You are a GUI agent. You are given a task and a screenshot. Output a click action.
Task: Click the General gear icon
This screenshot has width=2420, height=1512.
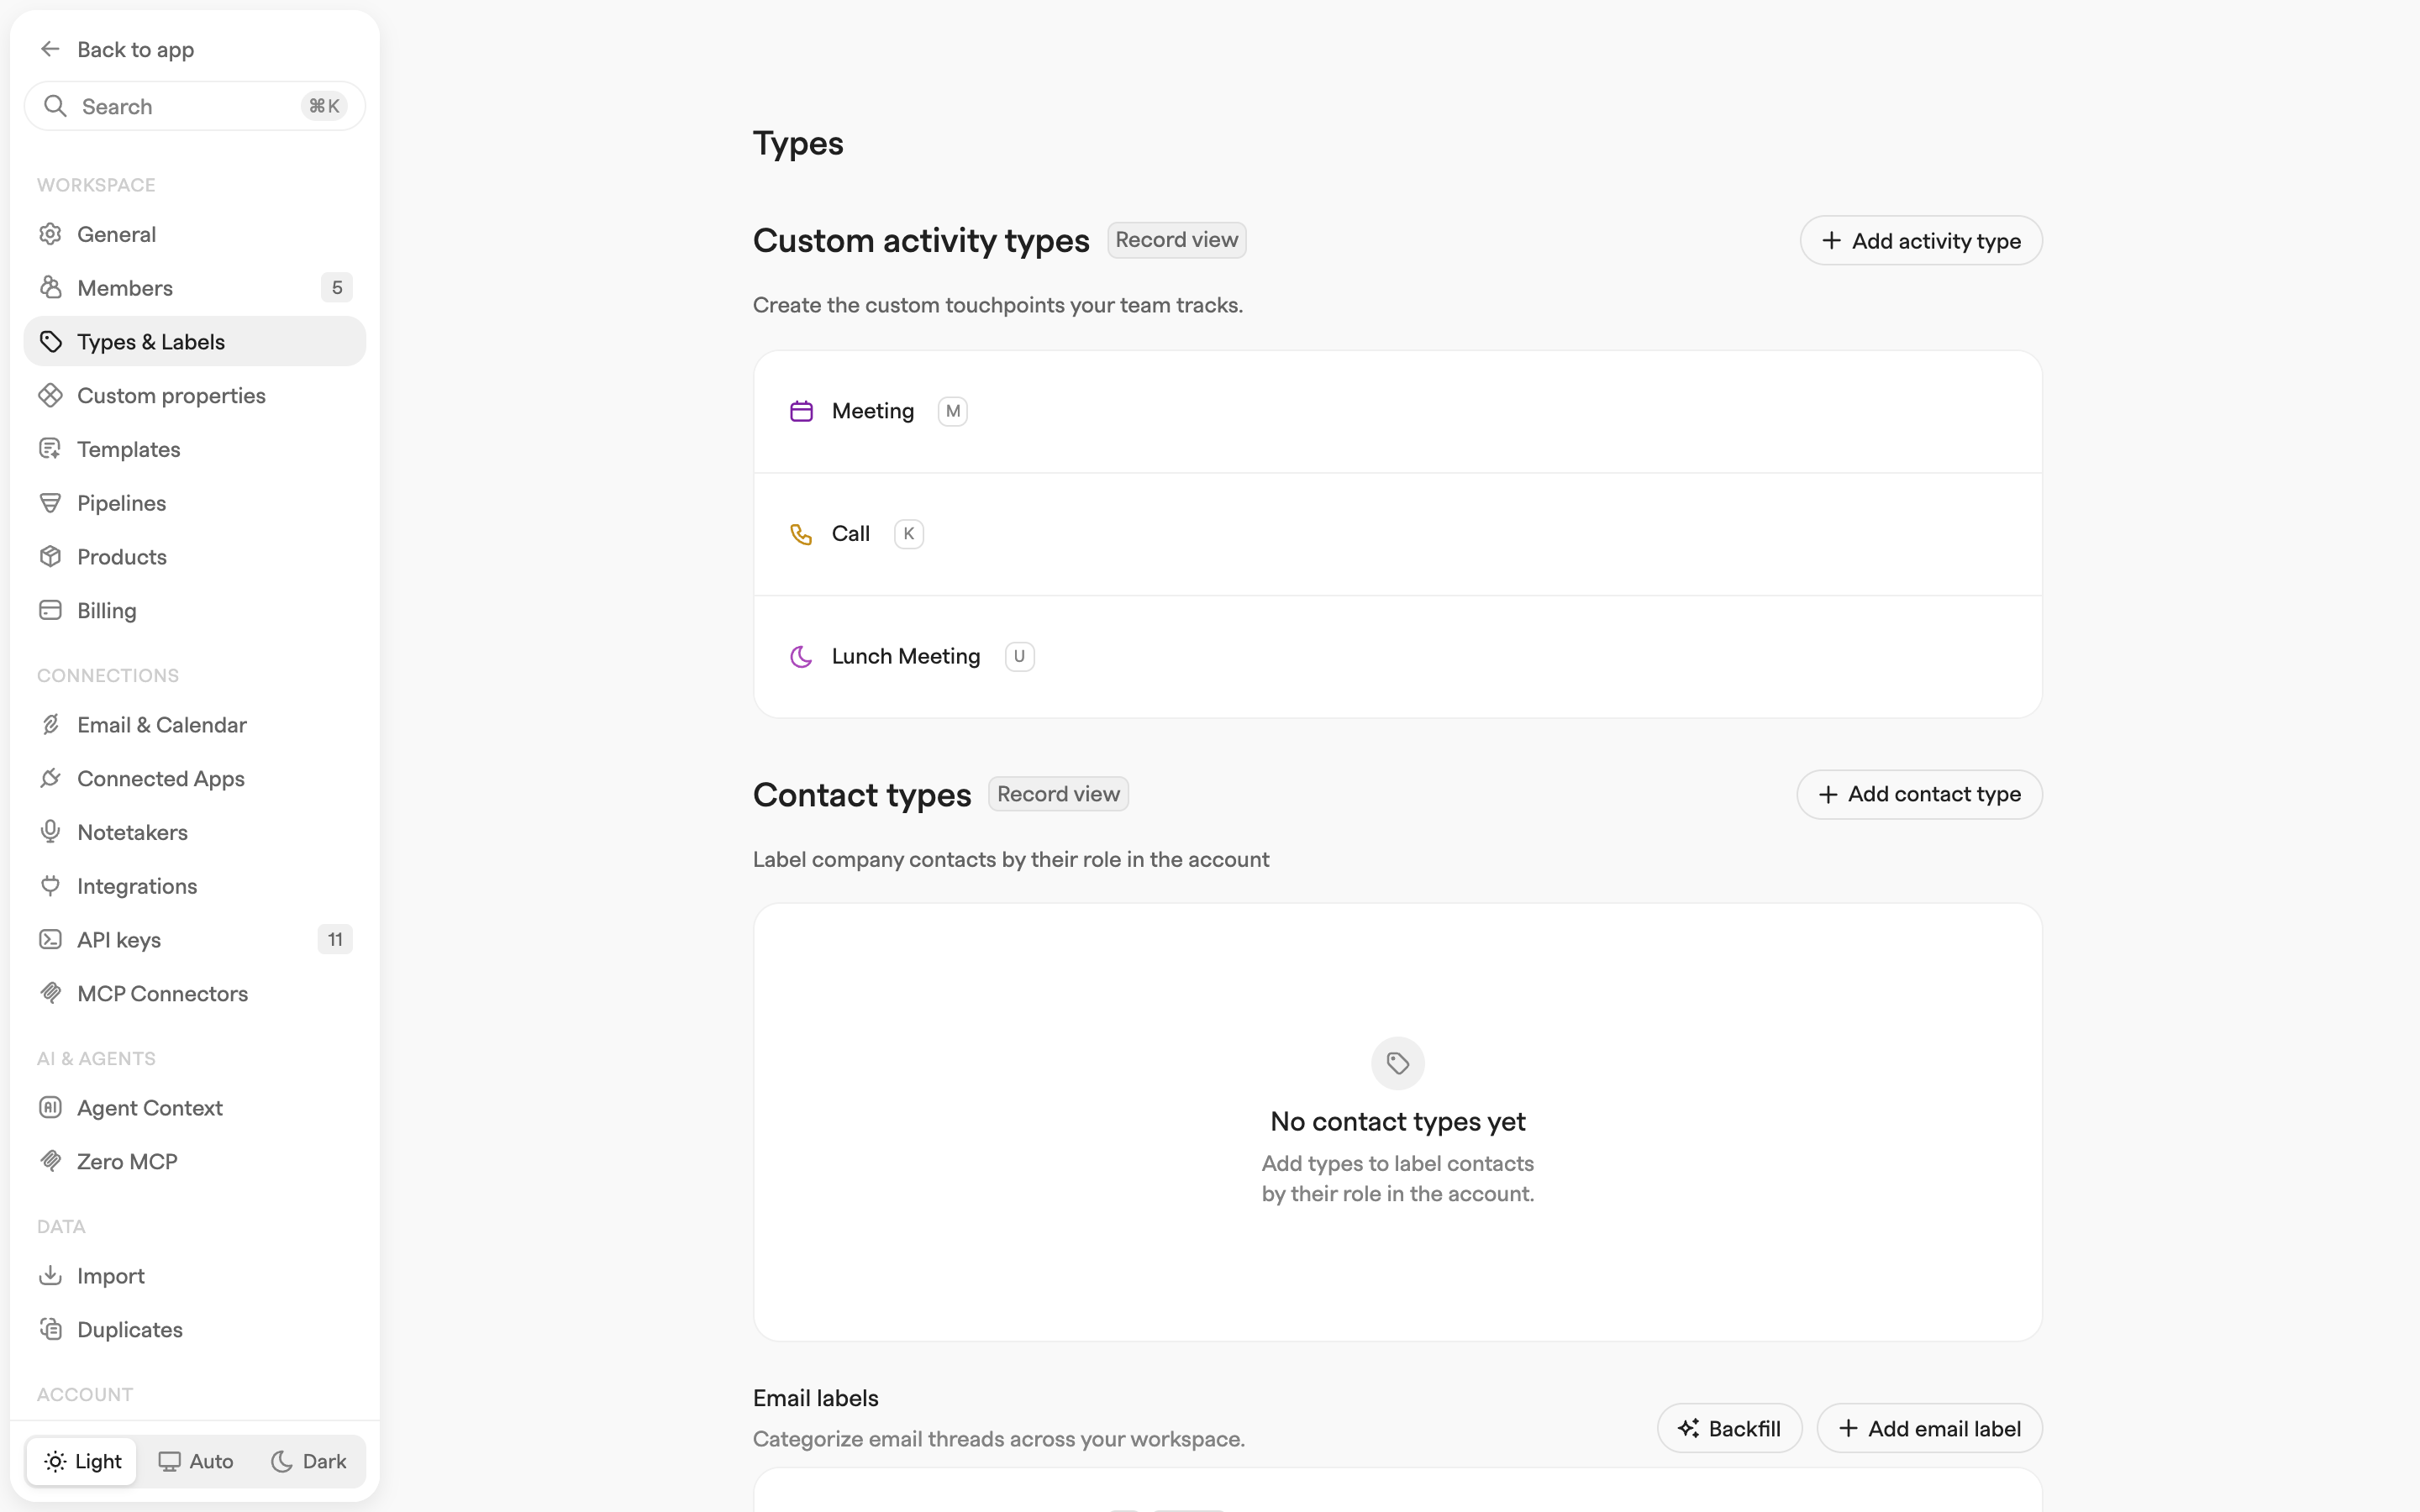tap(50, 234)
